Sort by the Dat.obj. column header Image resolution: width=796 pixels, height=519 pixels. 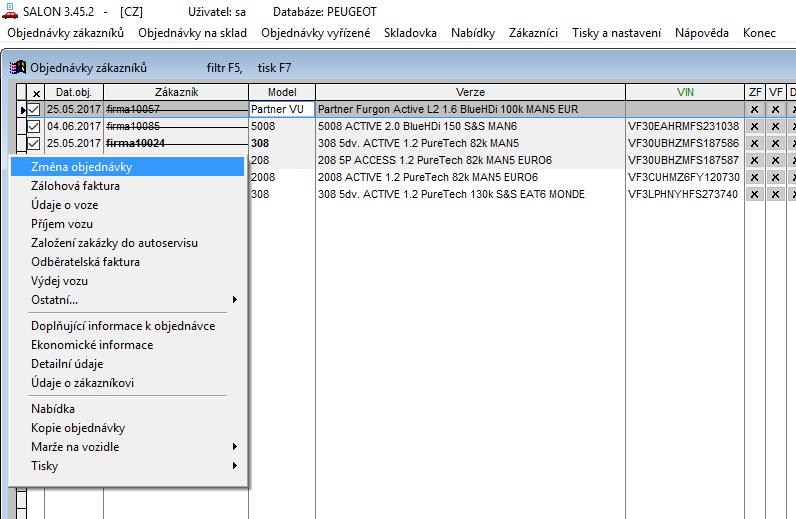(74, 92)
